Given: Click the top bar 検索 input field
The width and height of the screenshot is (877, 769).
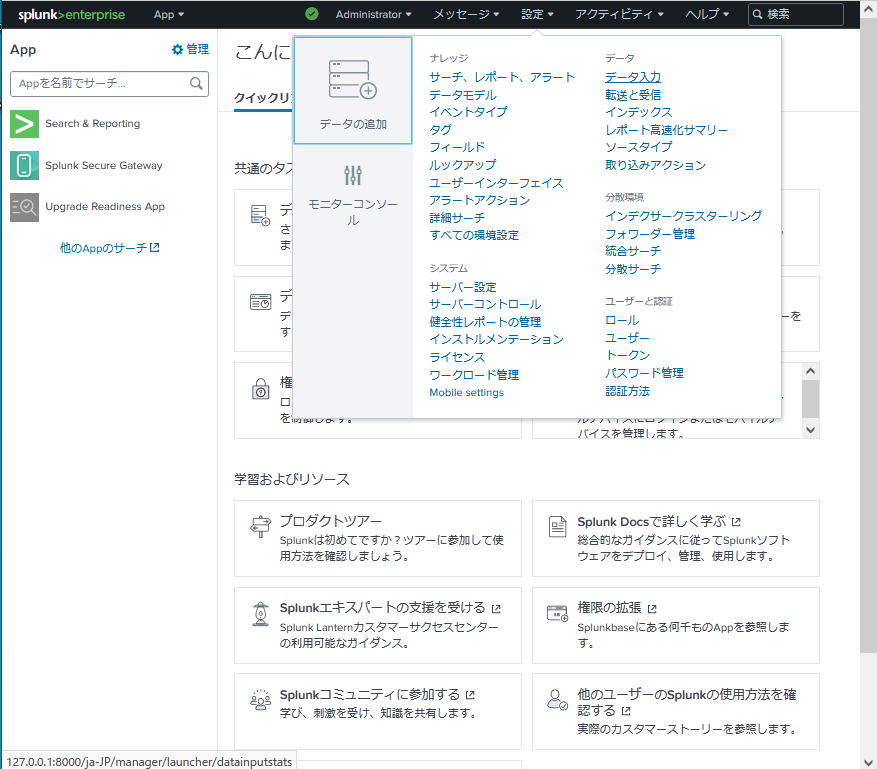Looking at the screenshot, I should (796, 15).
